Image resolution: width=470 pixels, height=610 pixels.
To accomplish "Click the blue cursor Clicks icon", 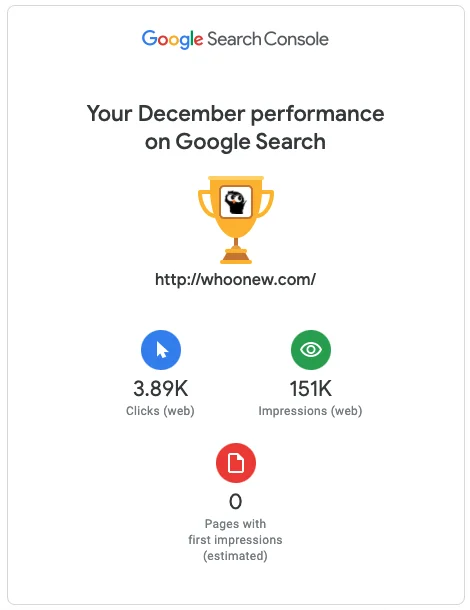I will point(161,350).
